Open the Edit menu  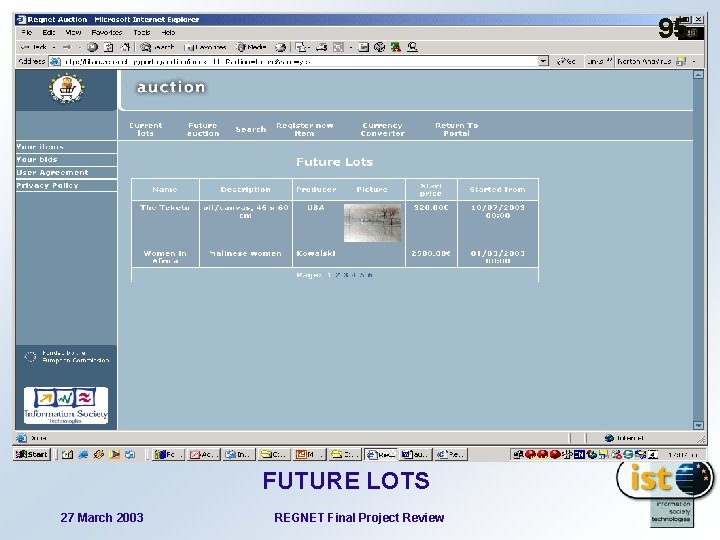pyautogui.click(x=48, y=33)
